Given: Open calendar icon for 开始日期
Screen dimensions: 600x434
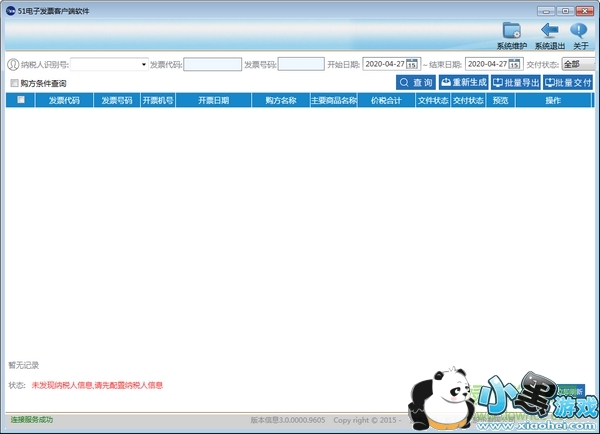Looking at the screenshot, I should (412, 64).
